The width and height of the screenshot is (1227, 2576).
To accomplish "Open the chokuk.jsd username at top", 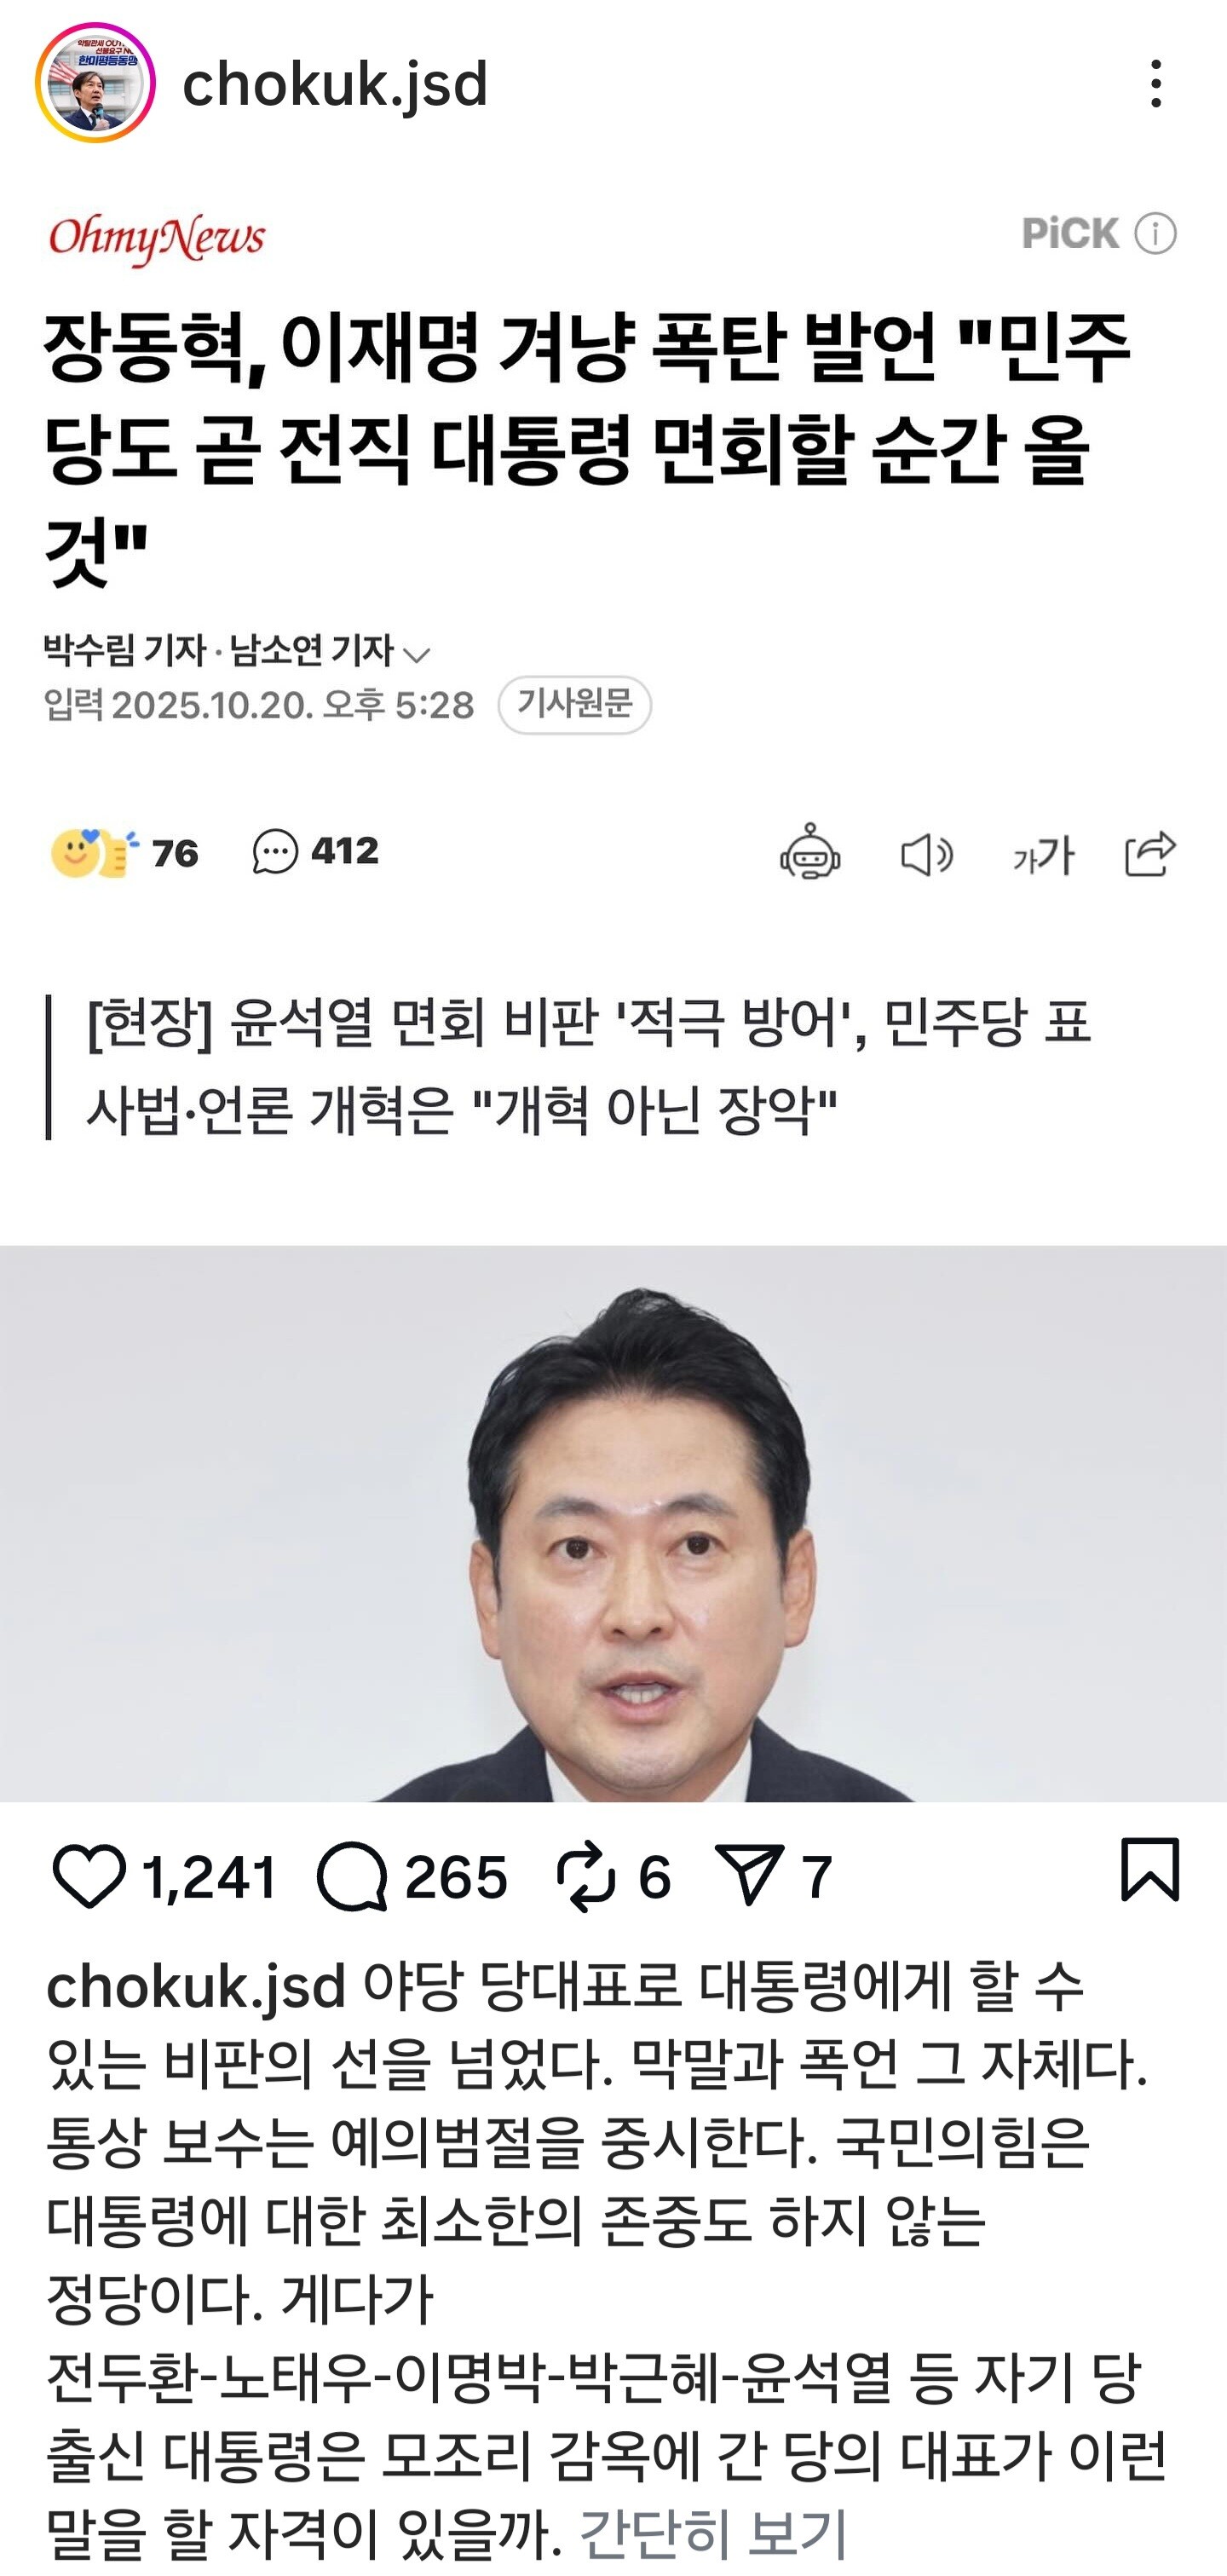I will point(335,84).
